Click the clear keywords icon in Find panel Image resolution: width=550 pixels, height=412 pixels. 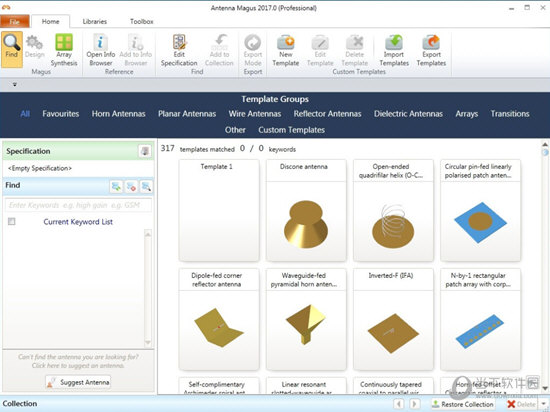click(x=132, y=186)
